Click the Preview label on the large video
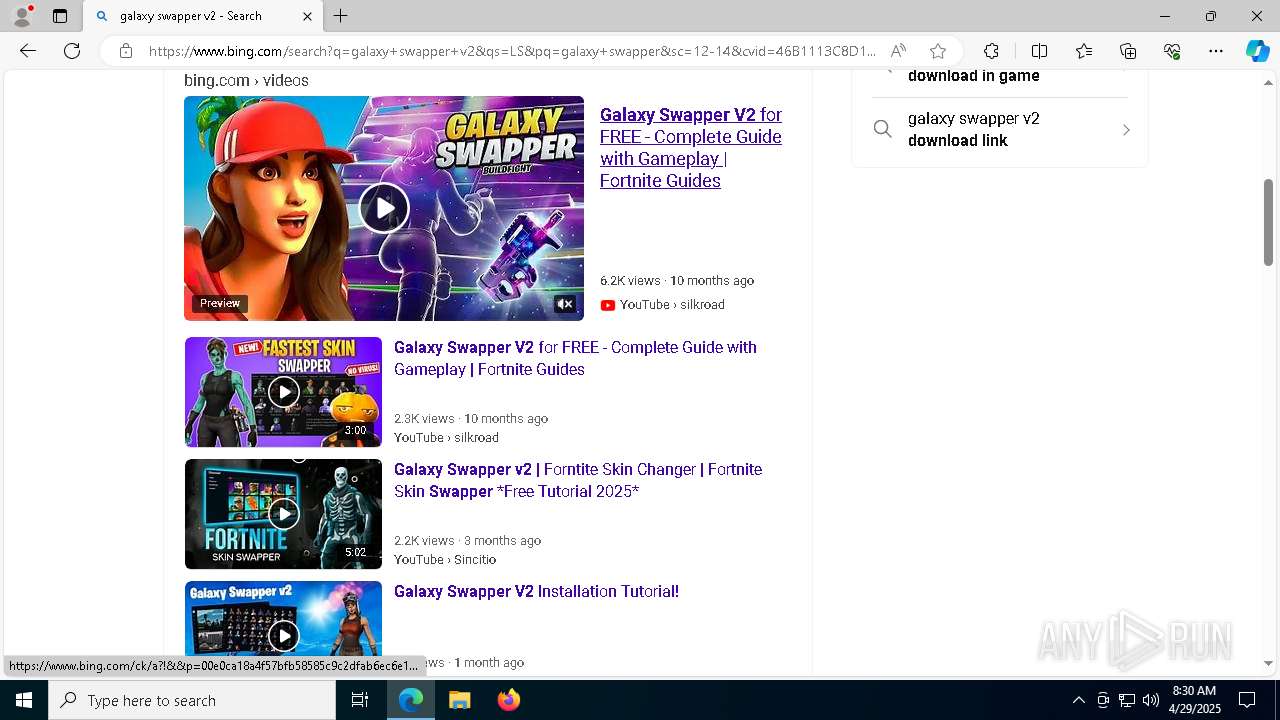 [x=220, y=303]
